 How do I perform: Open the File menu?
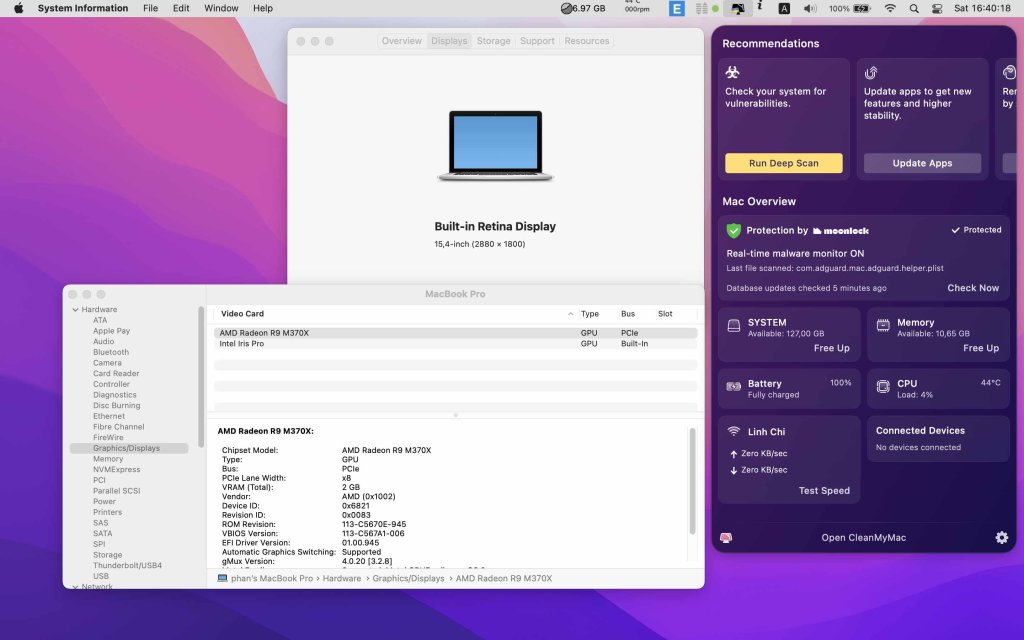(150, 8)
